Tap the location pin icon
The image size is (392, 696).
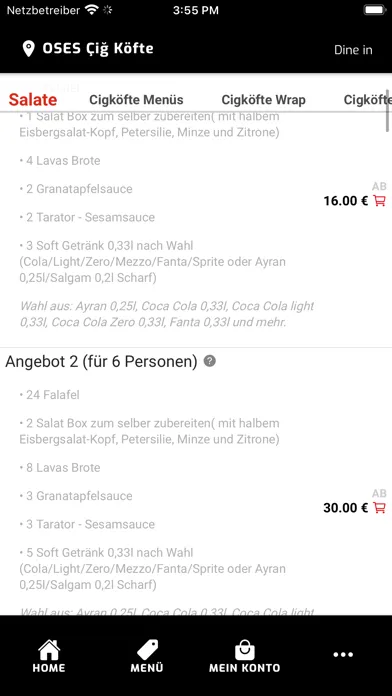tap(28, 49)
